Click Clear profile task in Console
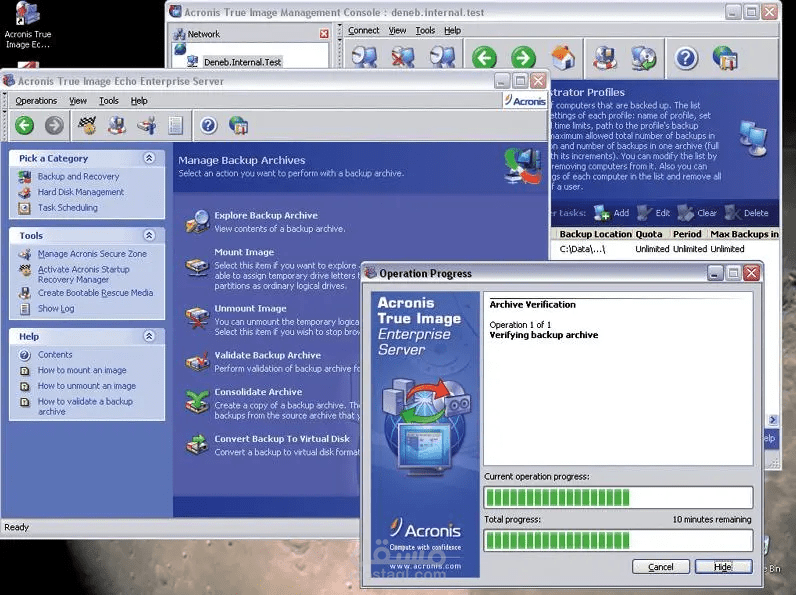 tap(697, 213)
